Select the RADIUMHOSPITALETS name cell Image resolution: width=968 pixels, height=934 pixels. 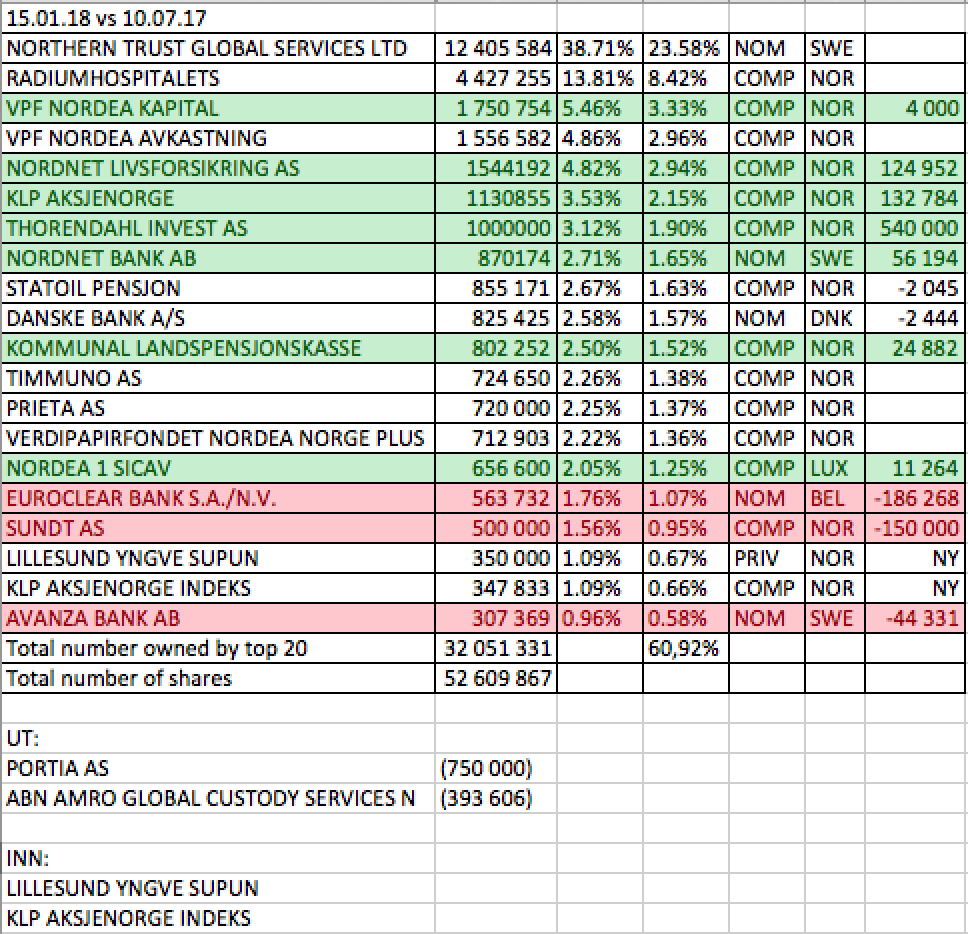tap(218, 78)
